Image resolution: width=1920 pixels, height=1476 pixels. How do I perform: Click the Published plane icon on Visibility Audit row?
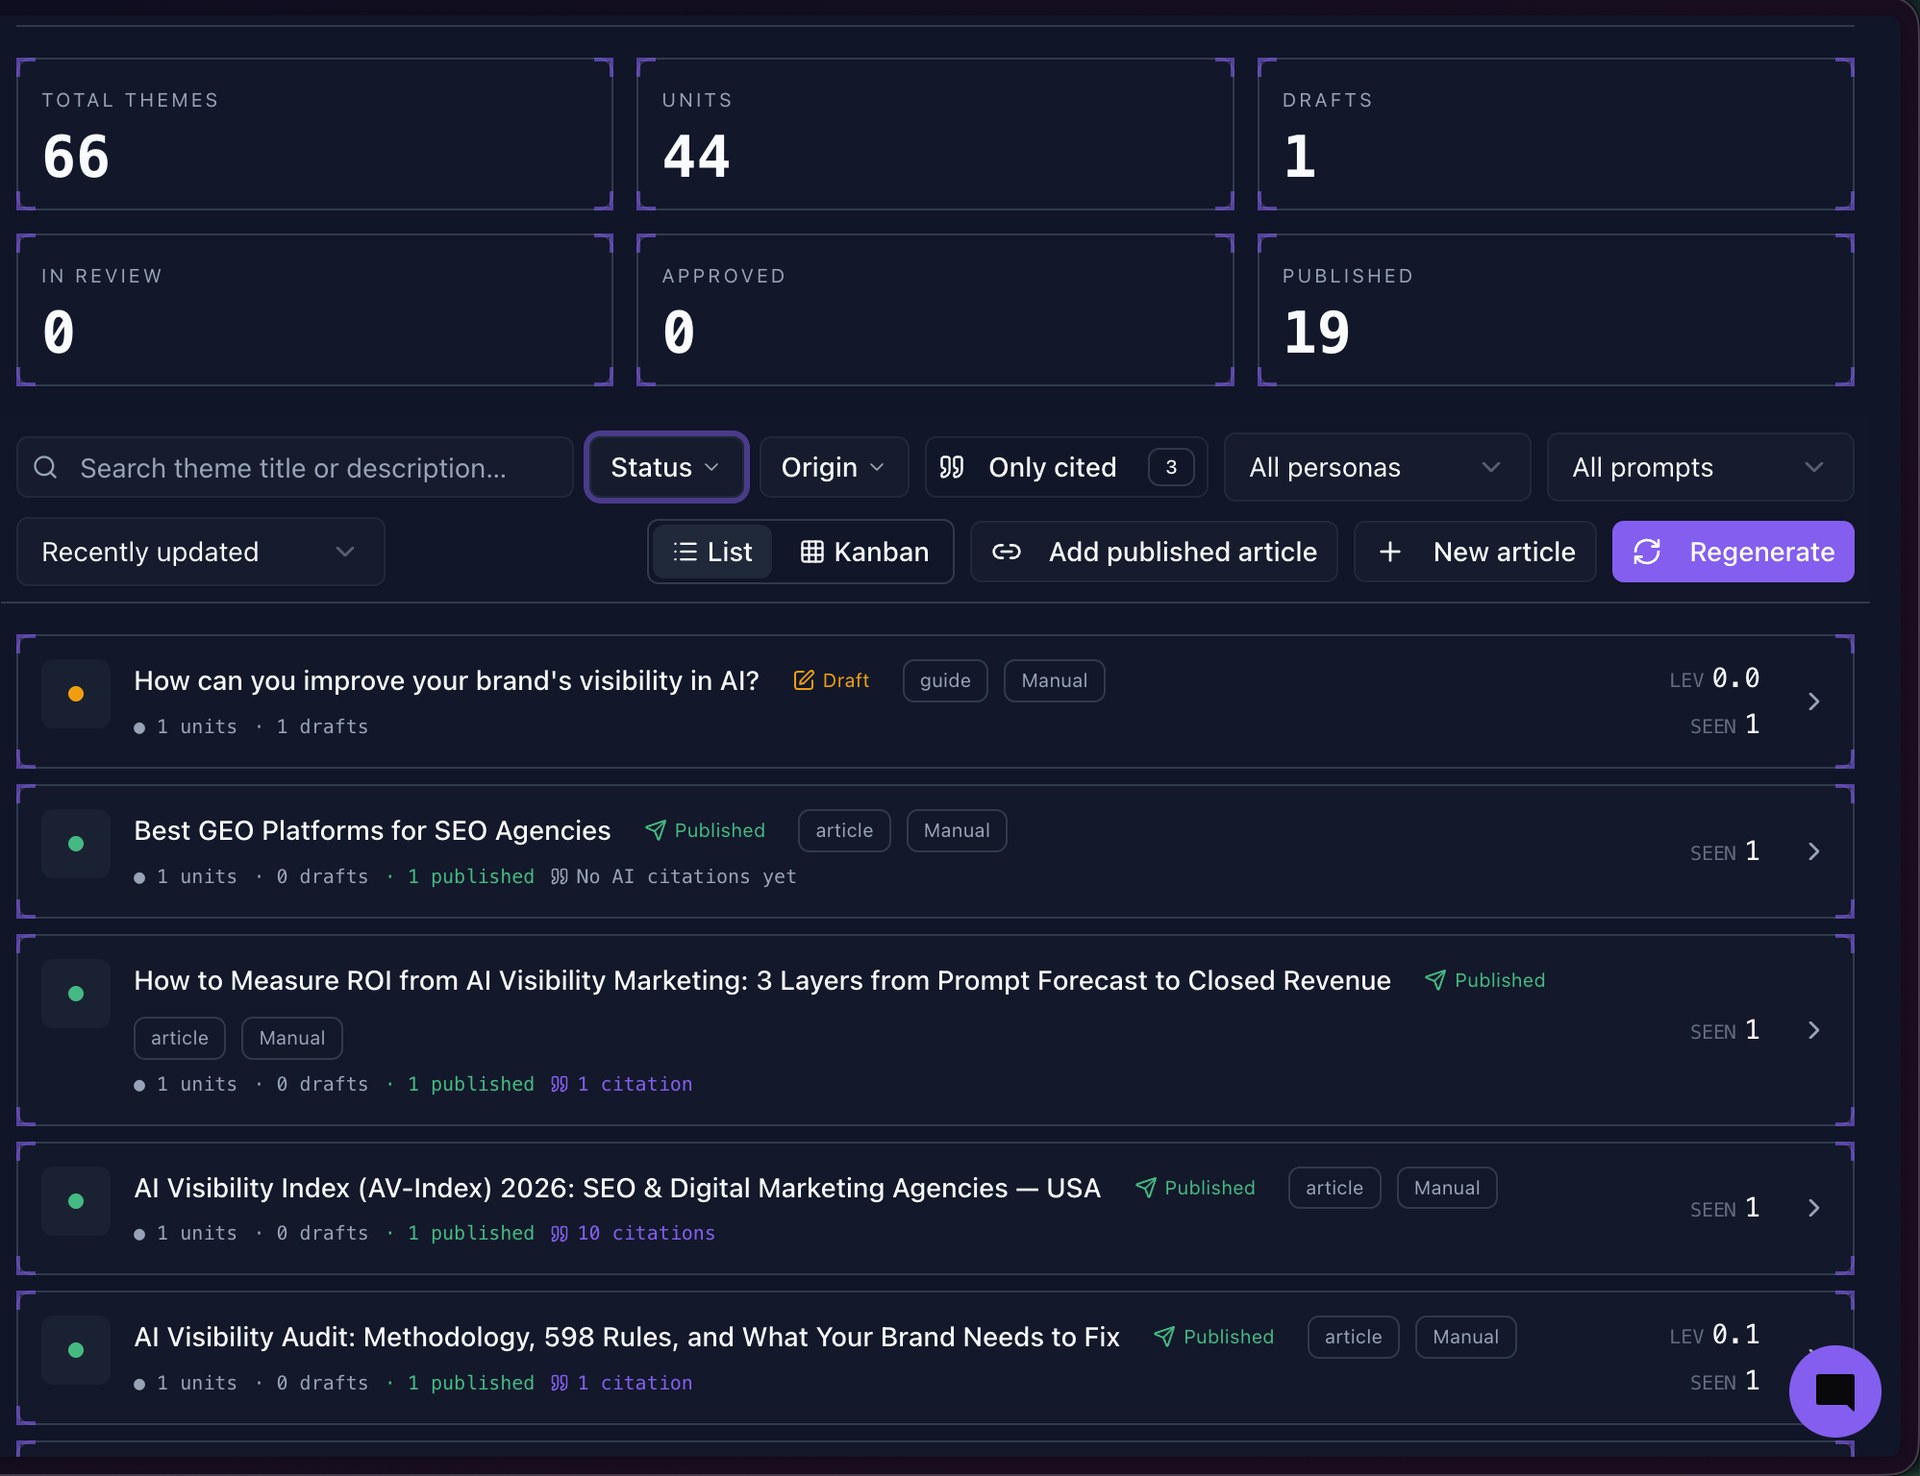[x=1165, y=1337]
